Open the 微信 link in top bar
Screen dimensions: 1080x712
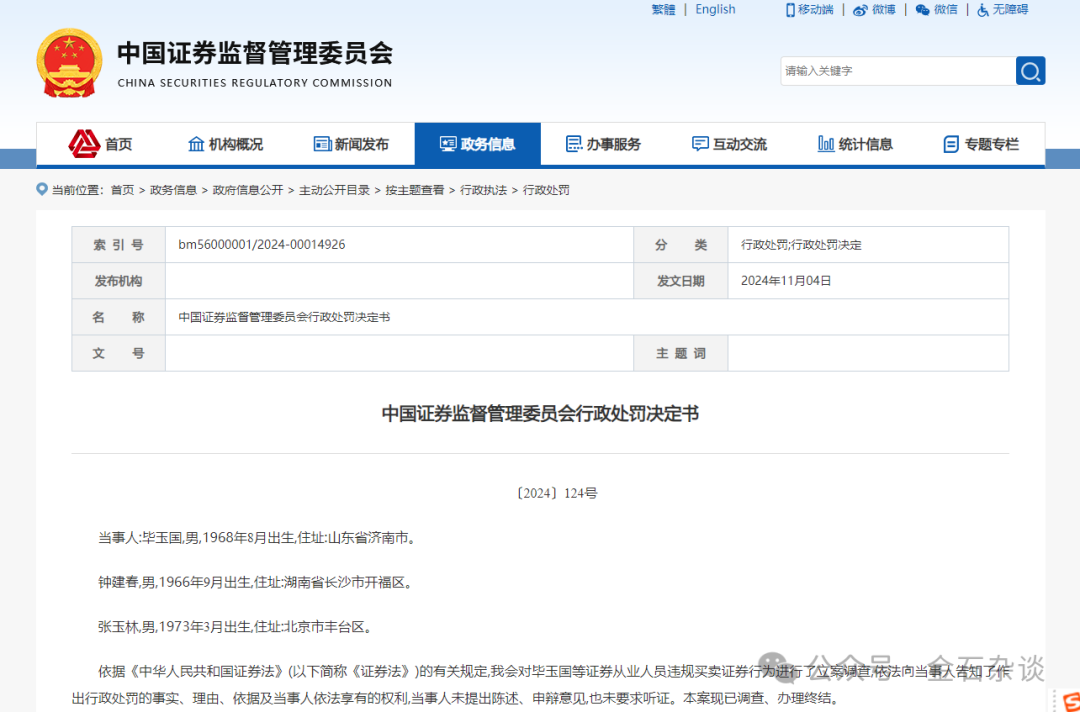946,10
